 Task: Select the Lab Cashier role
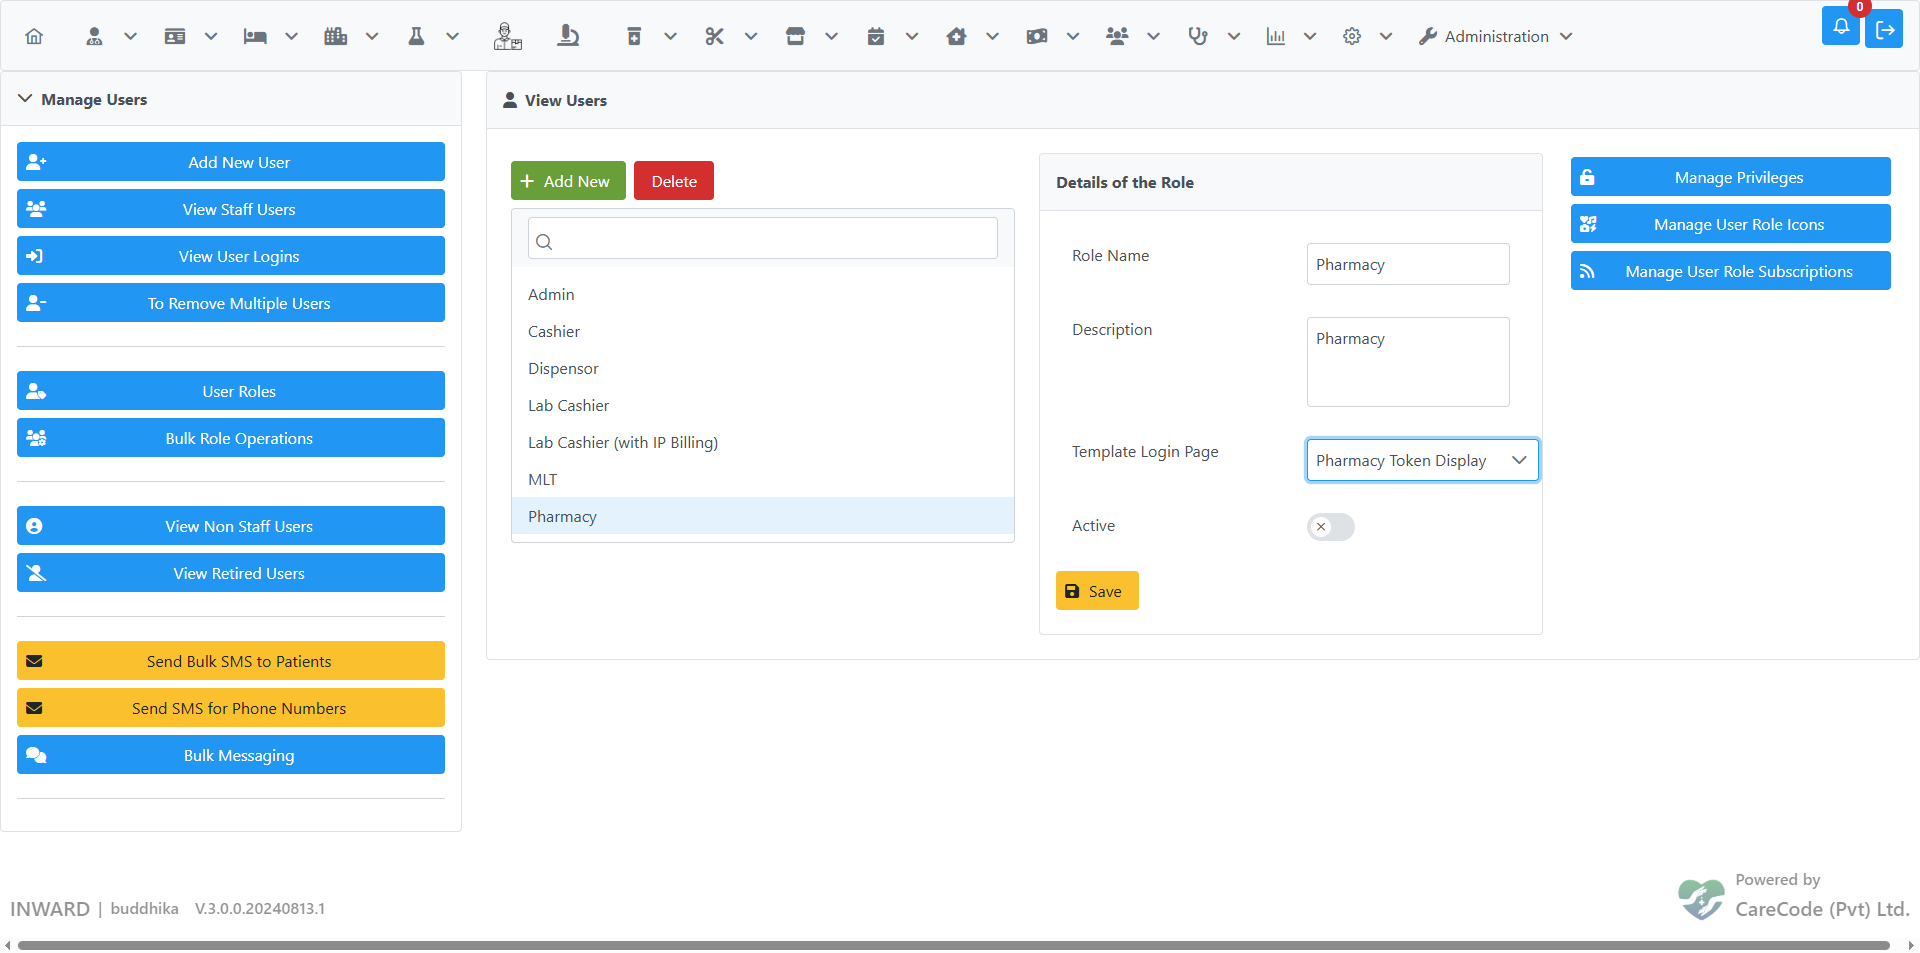(x=763, y=405)
